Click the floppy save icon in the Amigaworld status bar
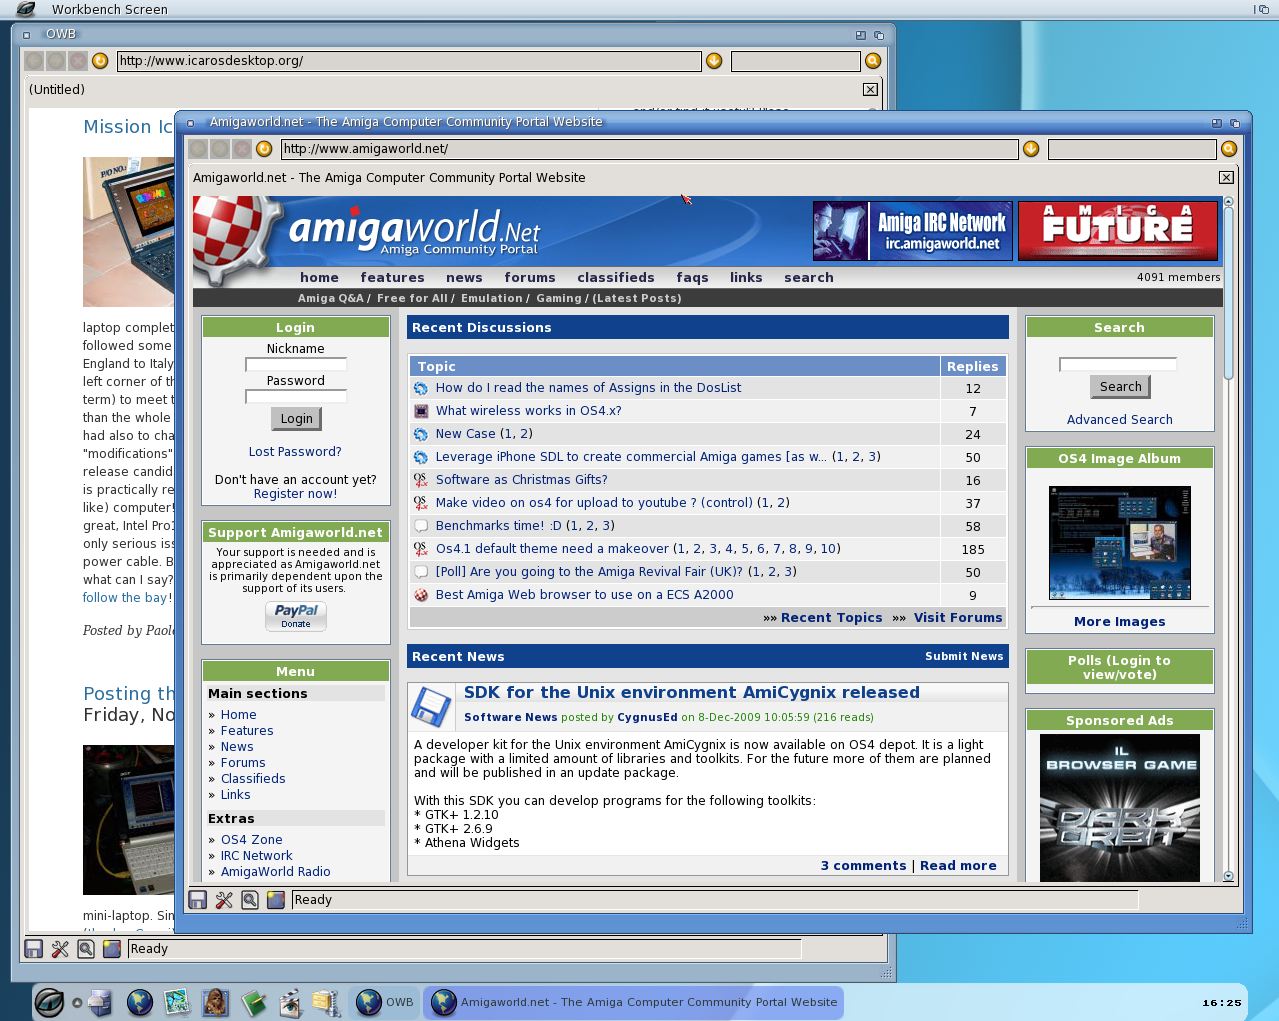The image size is (1279, 1021). pyautogui.click(x=198, y=900)
